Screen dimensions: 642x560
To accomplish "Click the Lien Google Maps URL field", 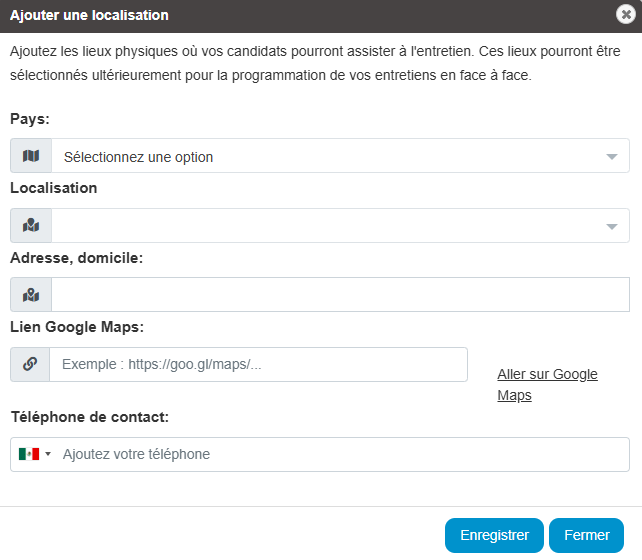I will tap(258, 364).
